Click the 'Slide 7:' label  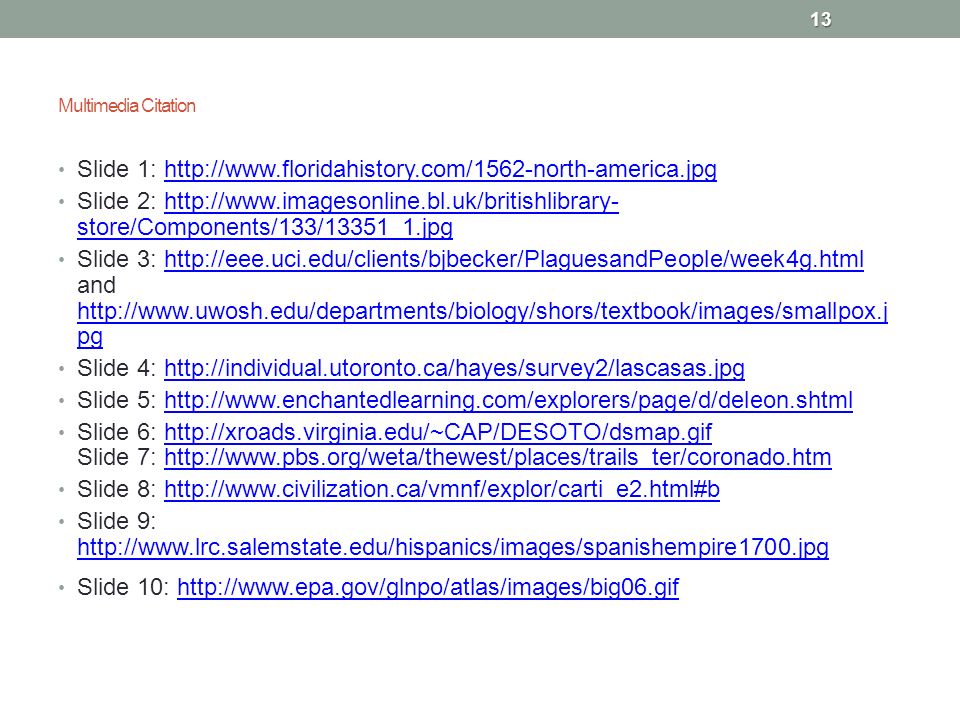[116, 457]
